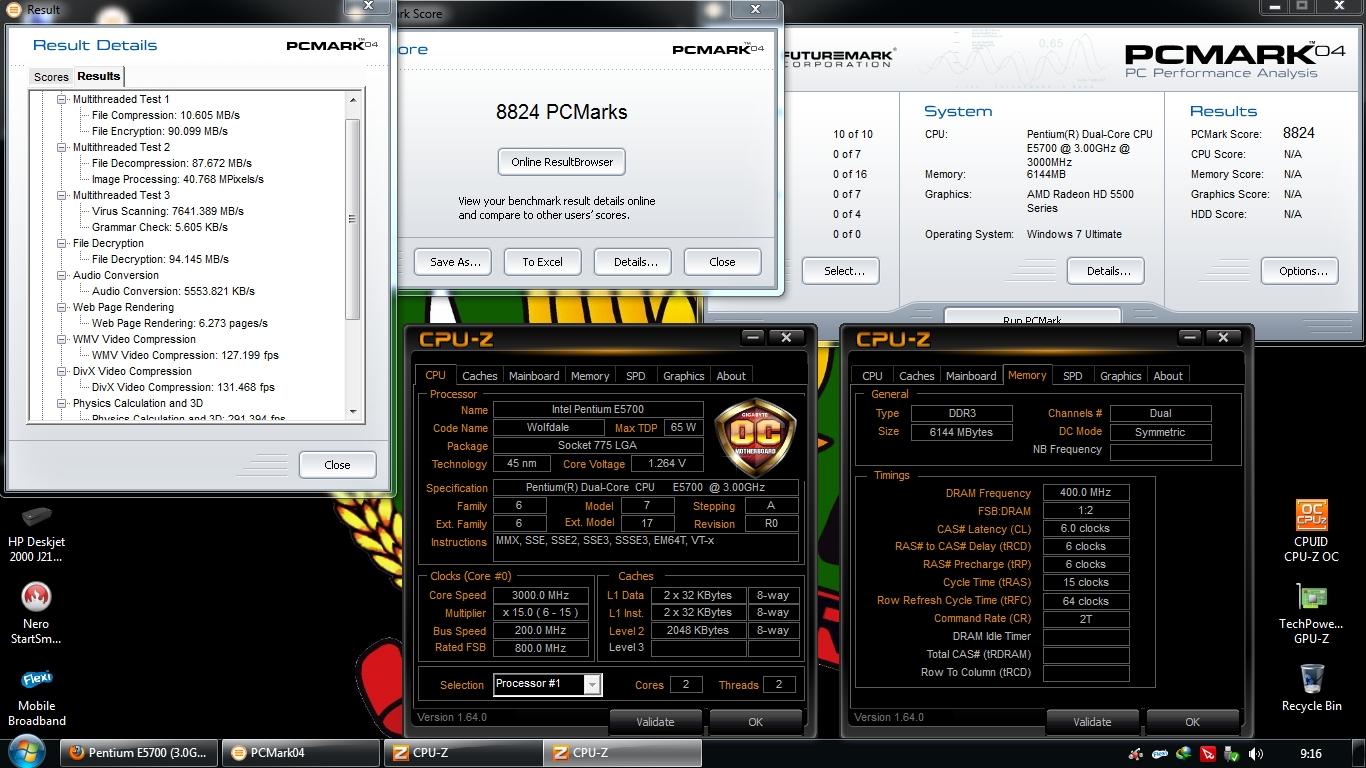Click the To Excel button

click(542, 262)
